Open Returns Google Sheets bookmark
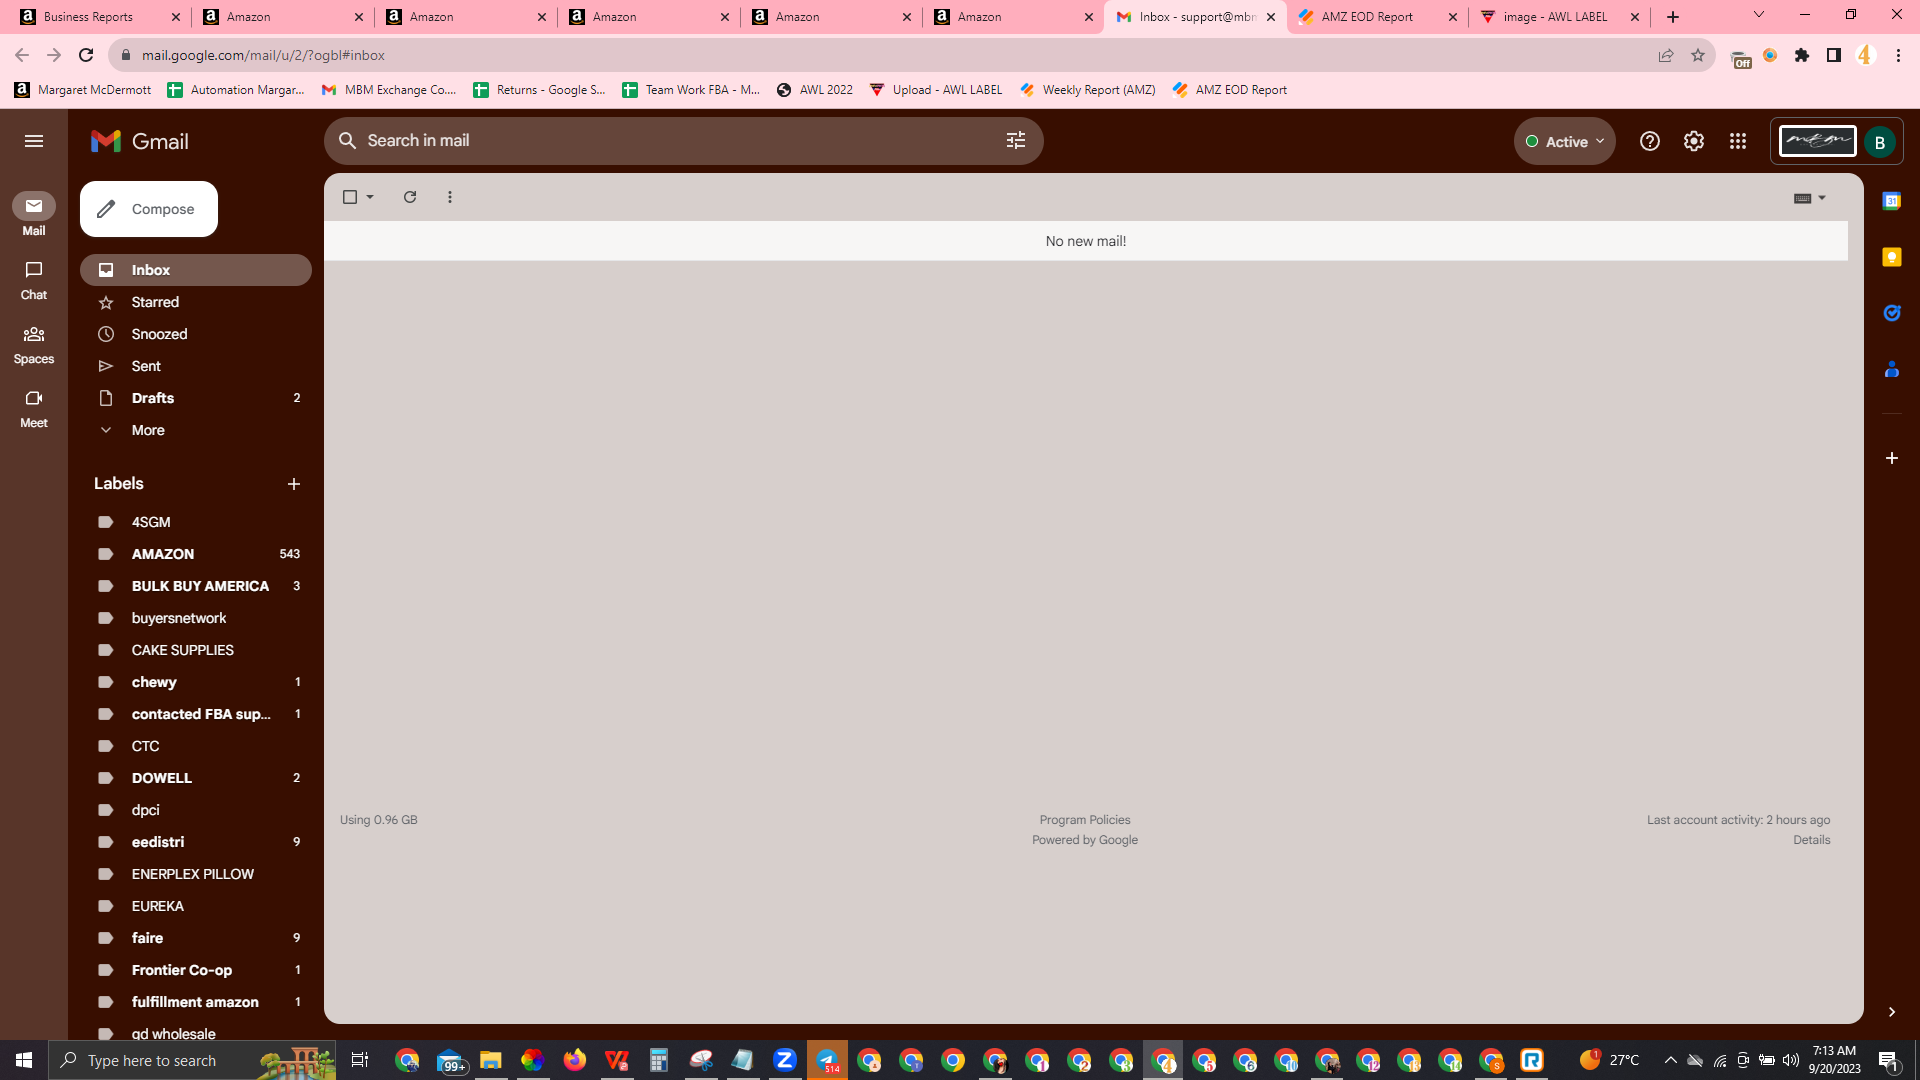Image resolution: width=1920 pixels, height=1080 pixels. pyautogui.click(x=540, y=90)
